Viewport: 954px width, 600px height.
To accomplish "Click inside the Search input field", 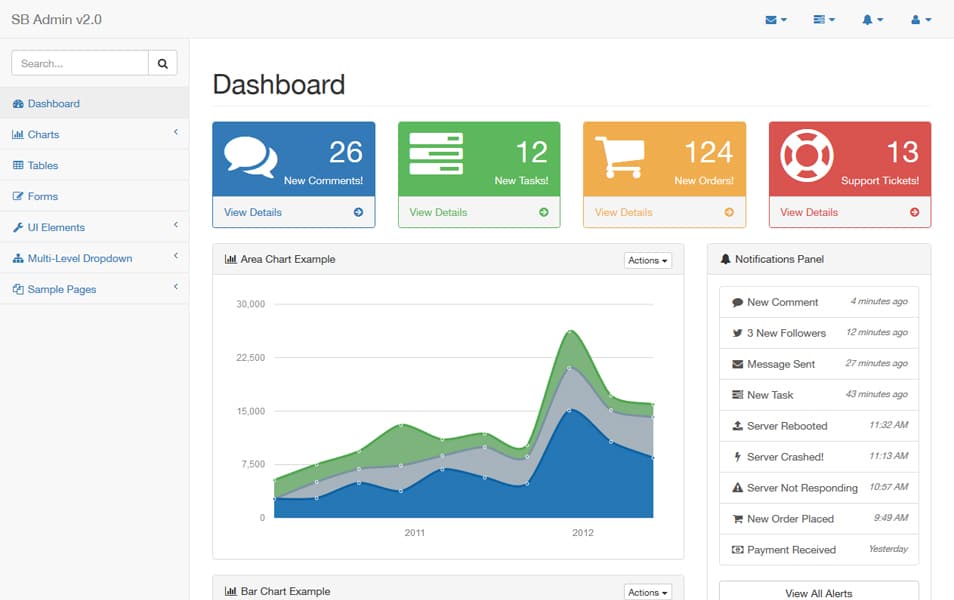I will 80,62.
